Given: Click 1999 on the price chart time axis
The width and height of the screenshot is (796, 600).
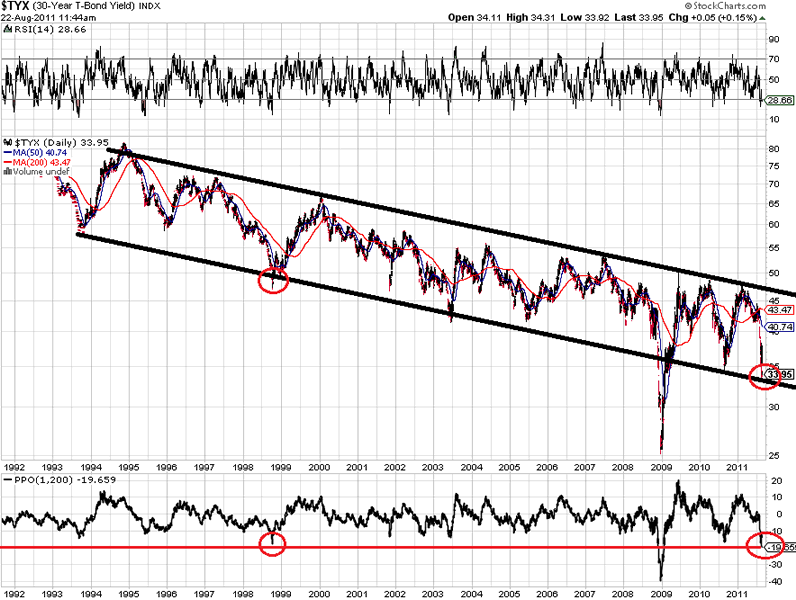Looking at the screenshot, I should point(281,467).
